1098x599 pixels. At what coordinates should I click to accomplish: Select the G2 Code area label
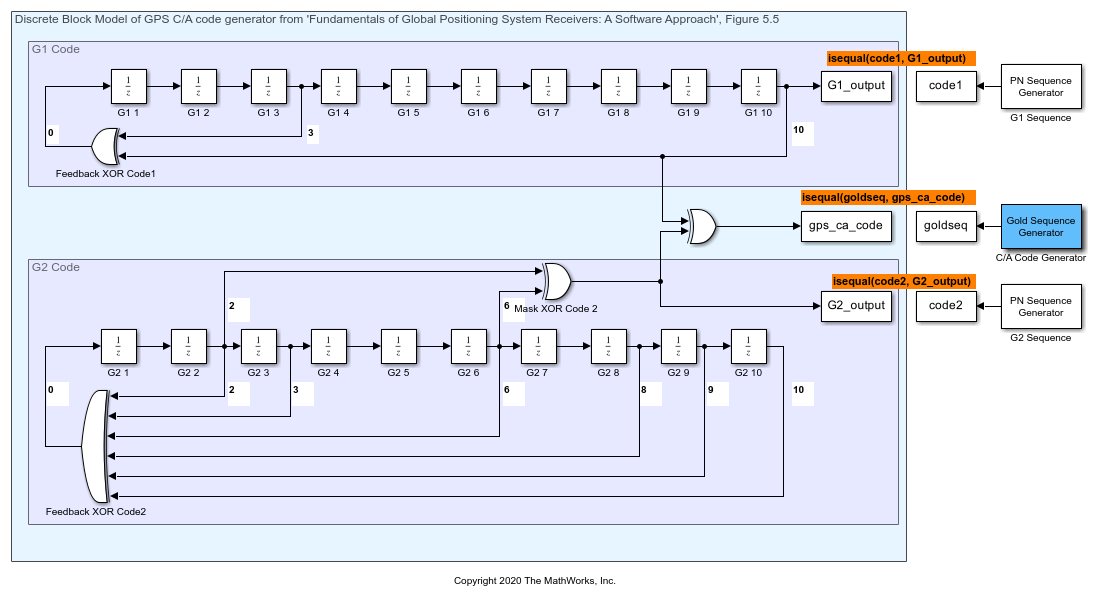[x=56, y=268]
